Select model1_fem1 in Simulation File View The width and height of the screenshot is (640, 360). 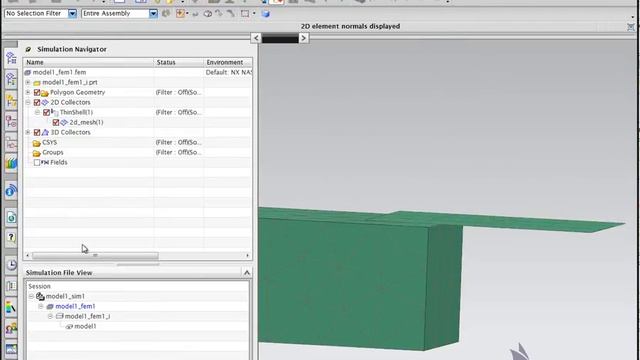coord(76,306)
